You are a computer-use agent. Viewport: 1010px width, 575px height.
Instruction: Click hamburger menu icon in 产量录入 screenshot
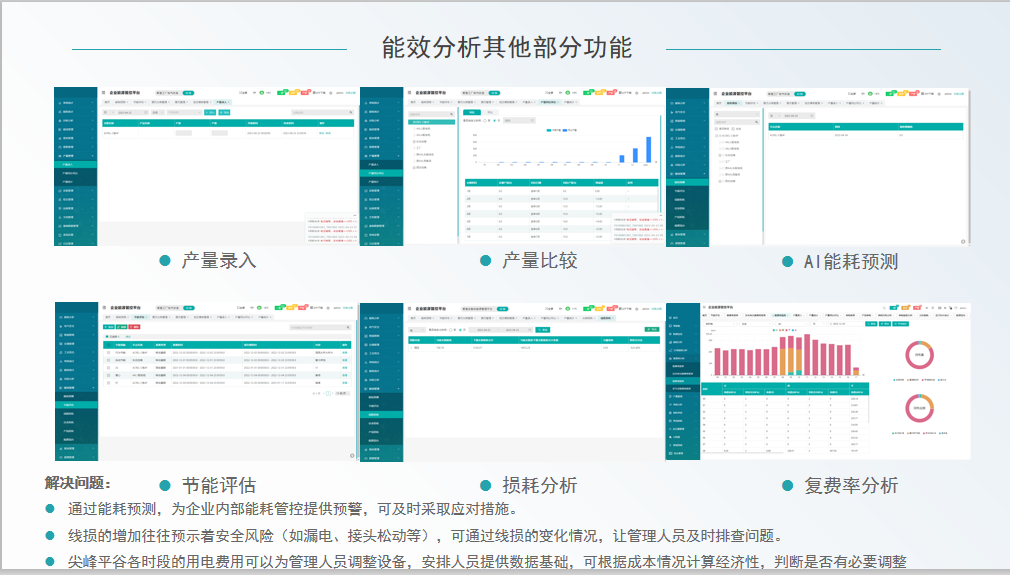(x=102, y=92)
